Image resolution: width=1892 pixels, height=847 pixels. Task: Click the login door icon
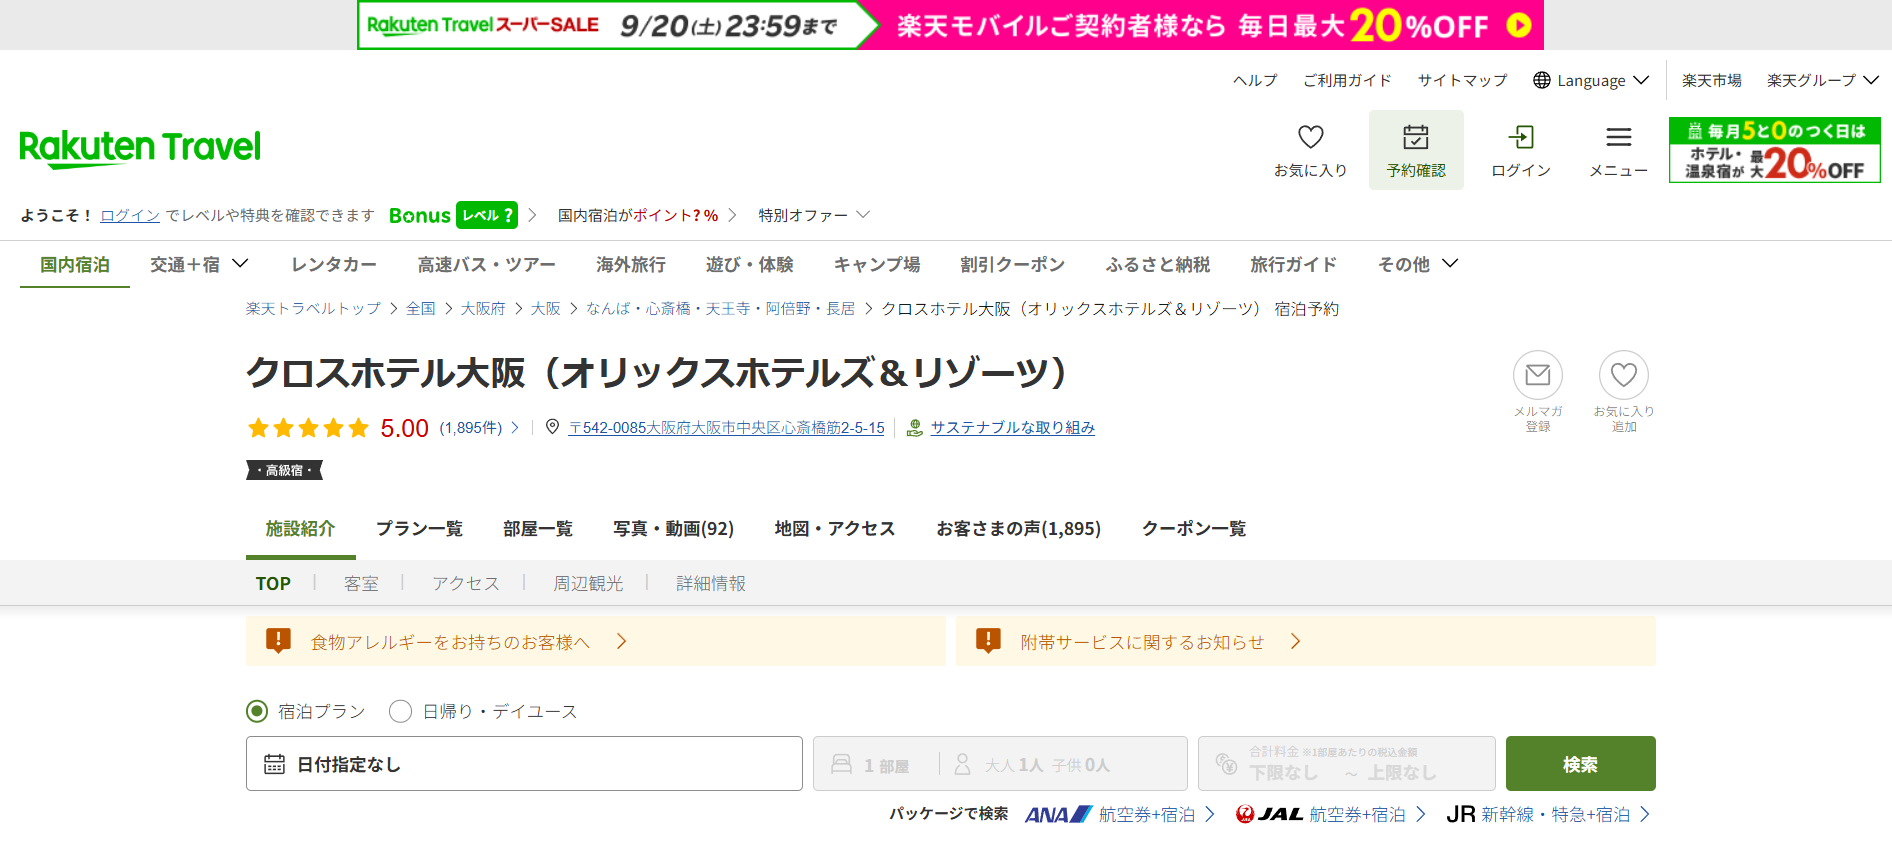click(1520, 138)
